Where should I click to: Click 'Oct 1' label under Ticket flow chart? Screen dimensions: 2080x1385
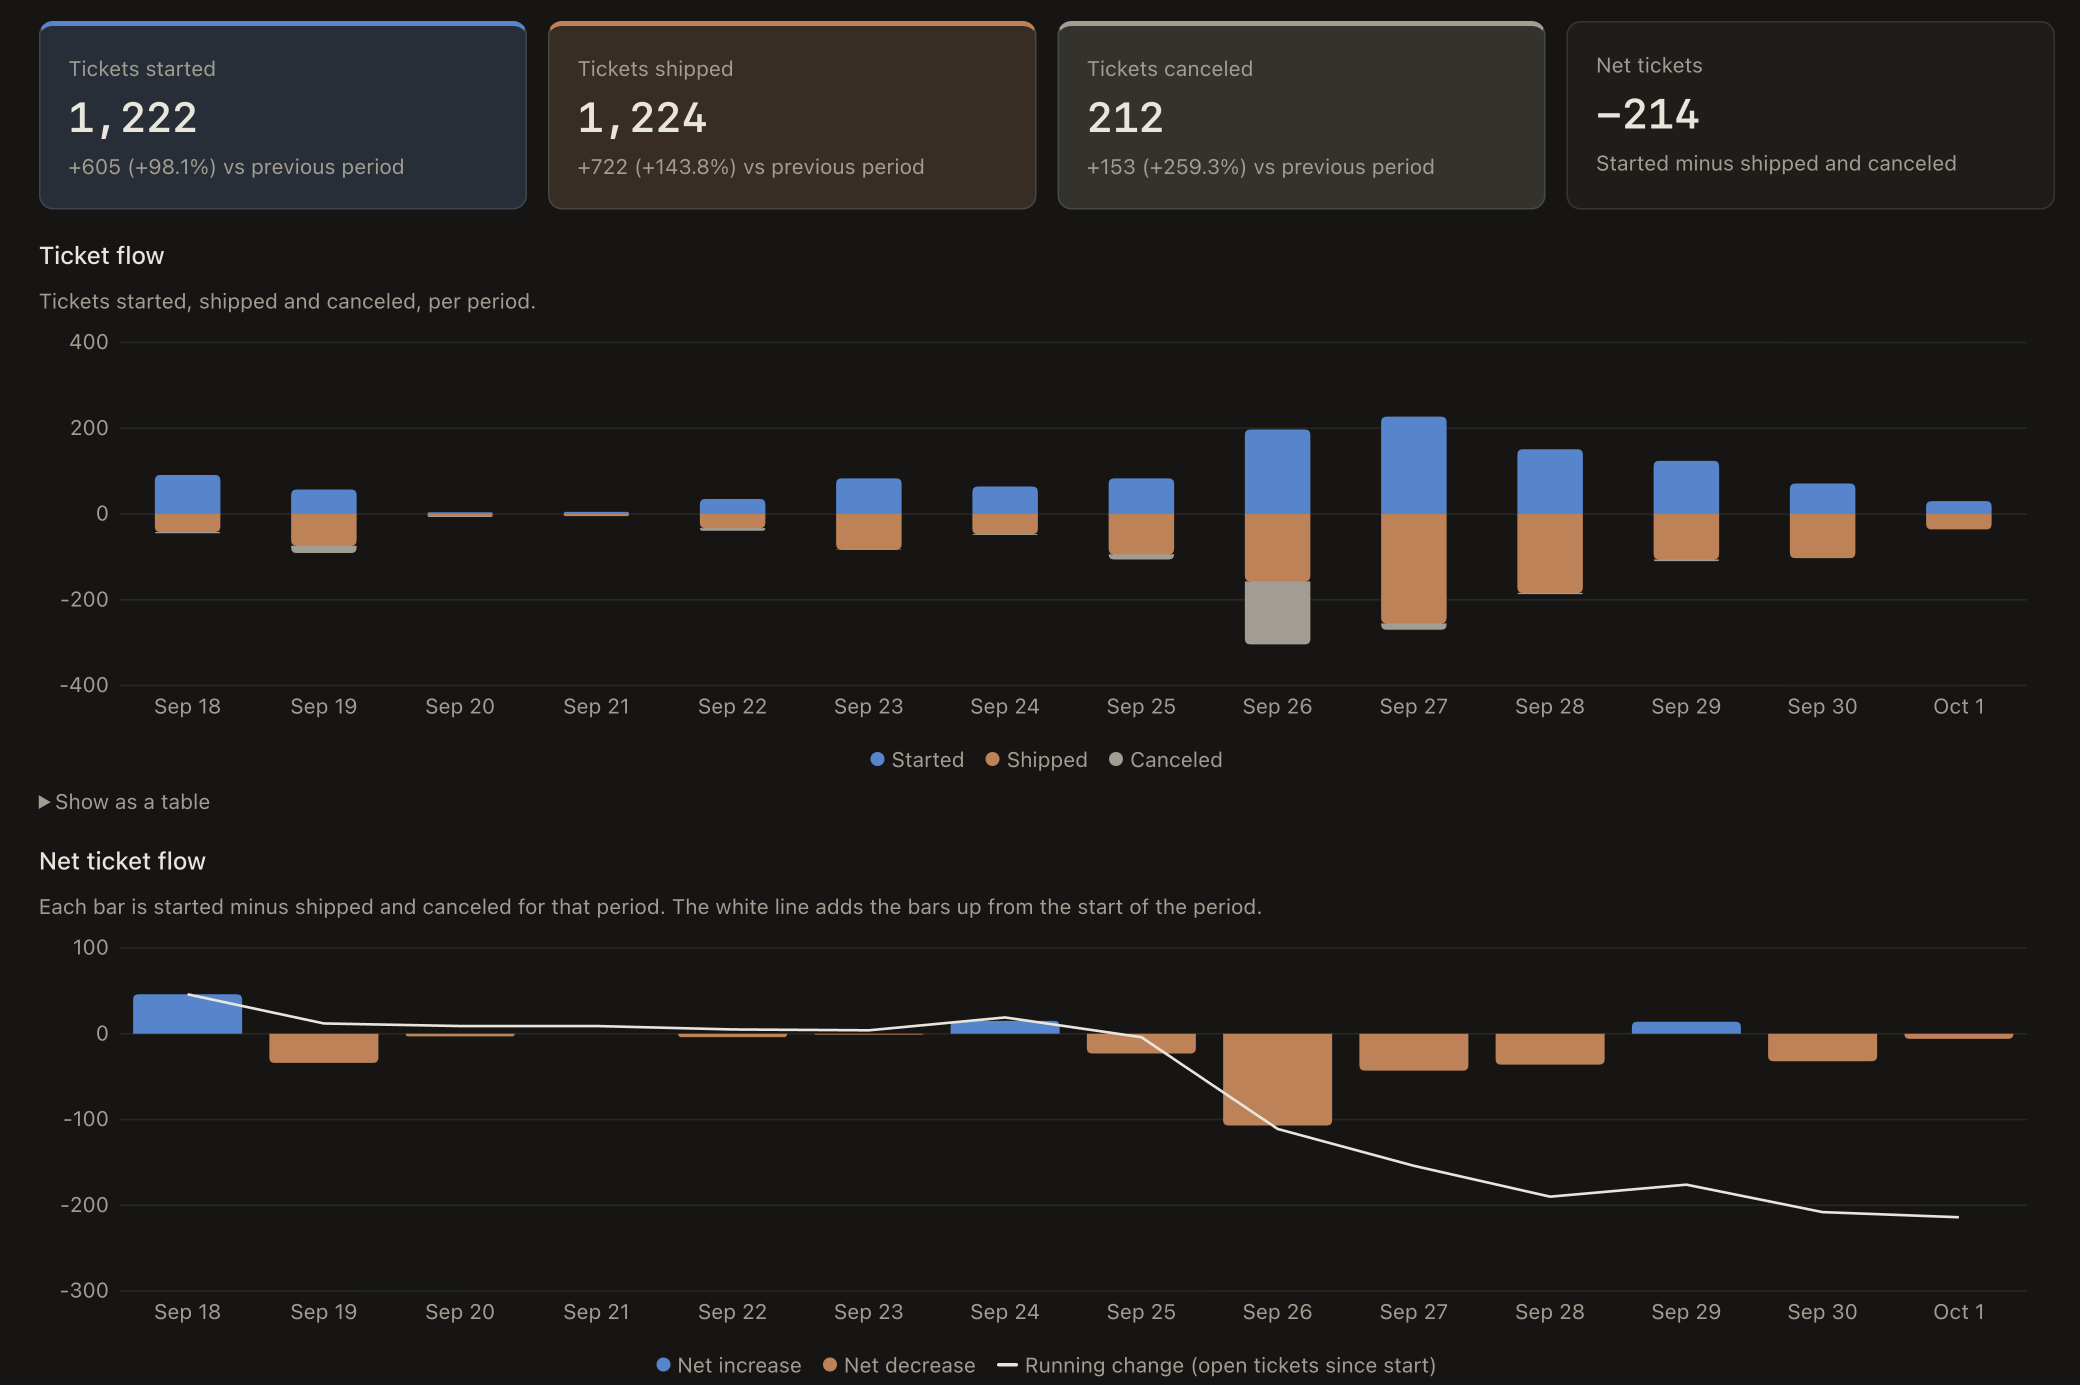(x=1958, y=706)
